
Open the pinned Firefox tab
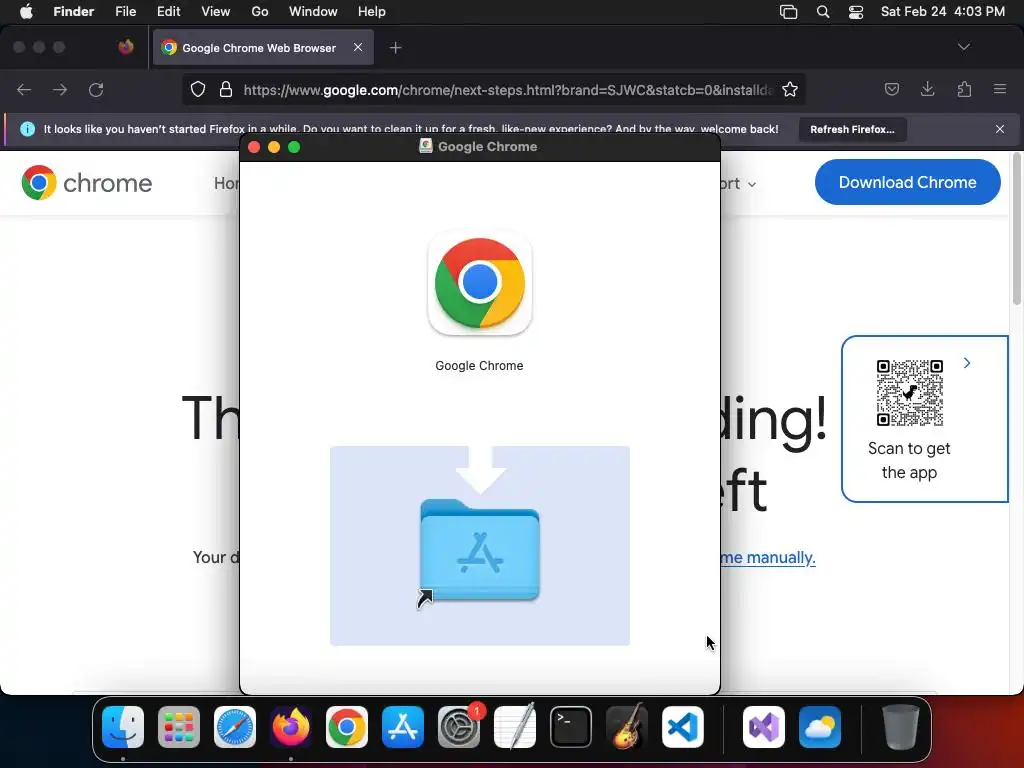(x=126, y=47)
